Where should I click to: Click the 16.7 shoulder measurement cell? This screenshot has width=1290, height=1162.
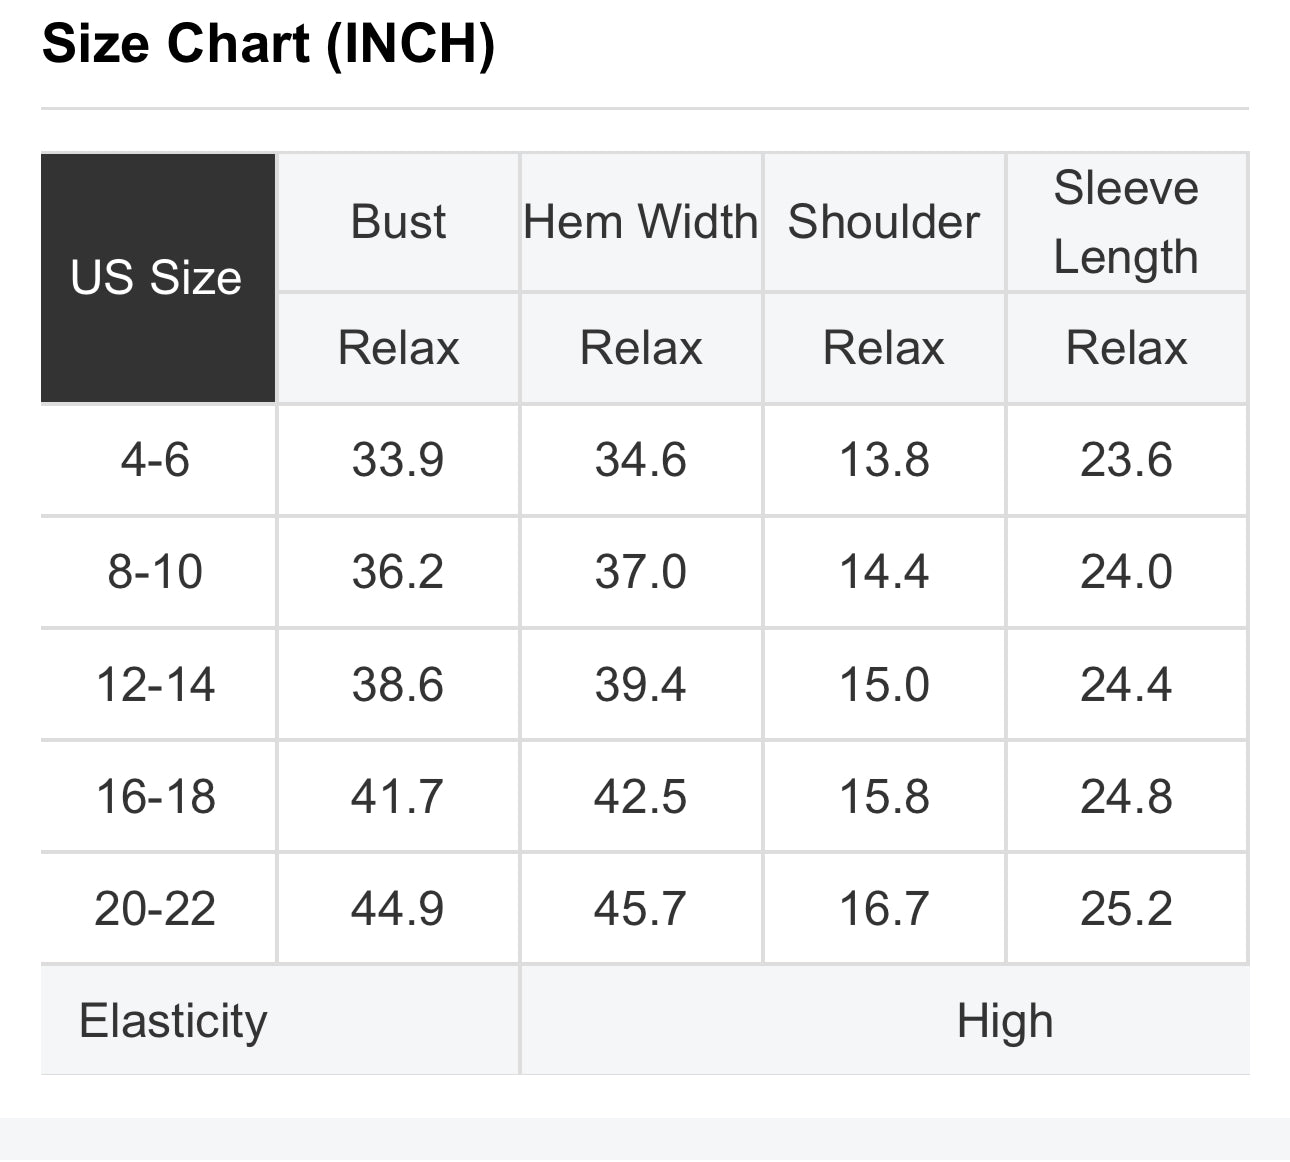pyautogui.click(x=884, y=909)
